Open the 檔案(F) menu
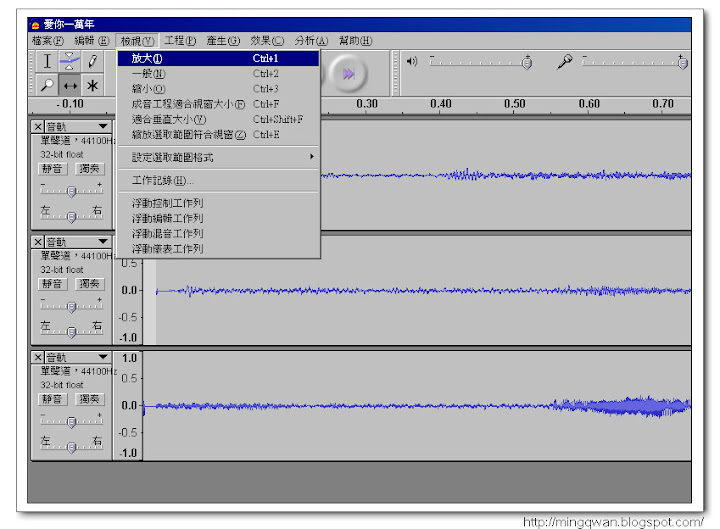The height and width of the screenshot is (529, 720). tap(48, 41)
